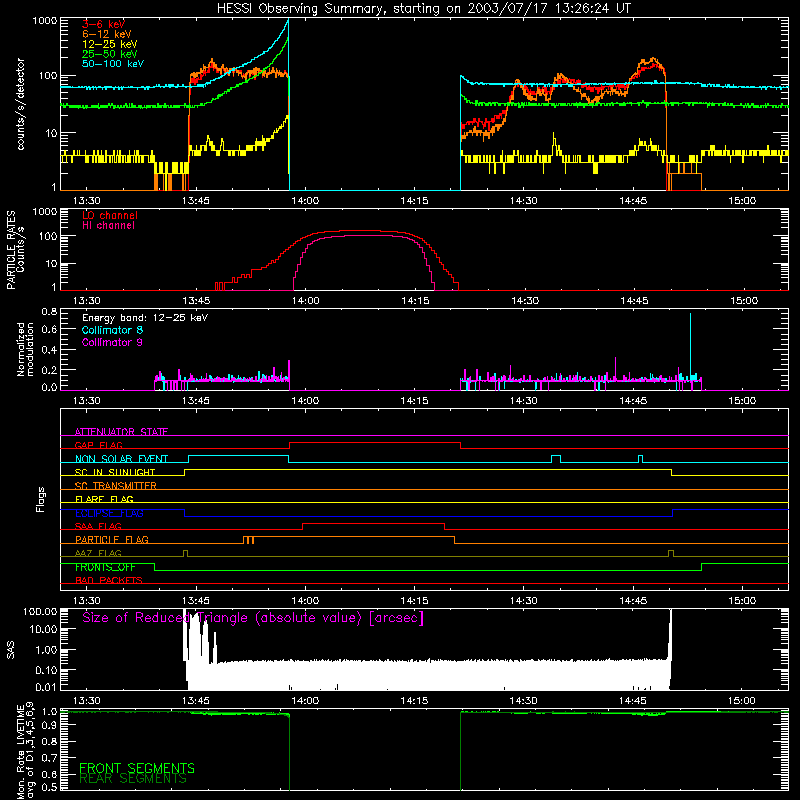
Task: Click "13:30" tick label under the count-rate panel
Action: [x=86, y=201]
